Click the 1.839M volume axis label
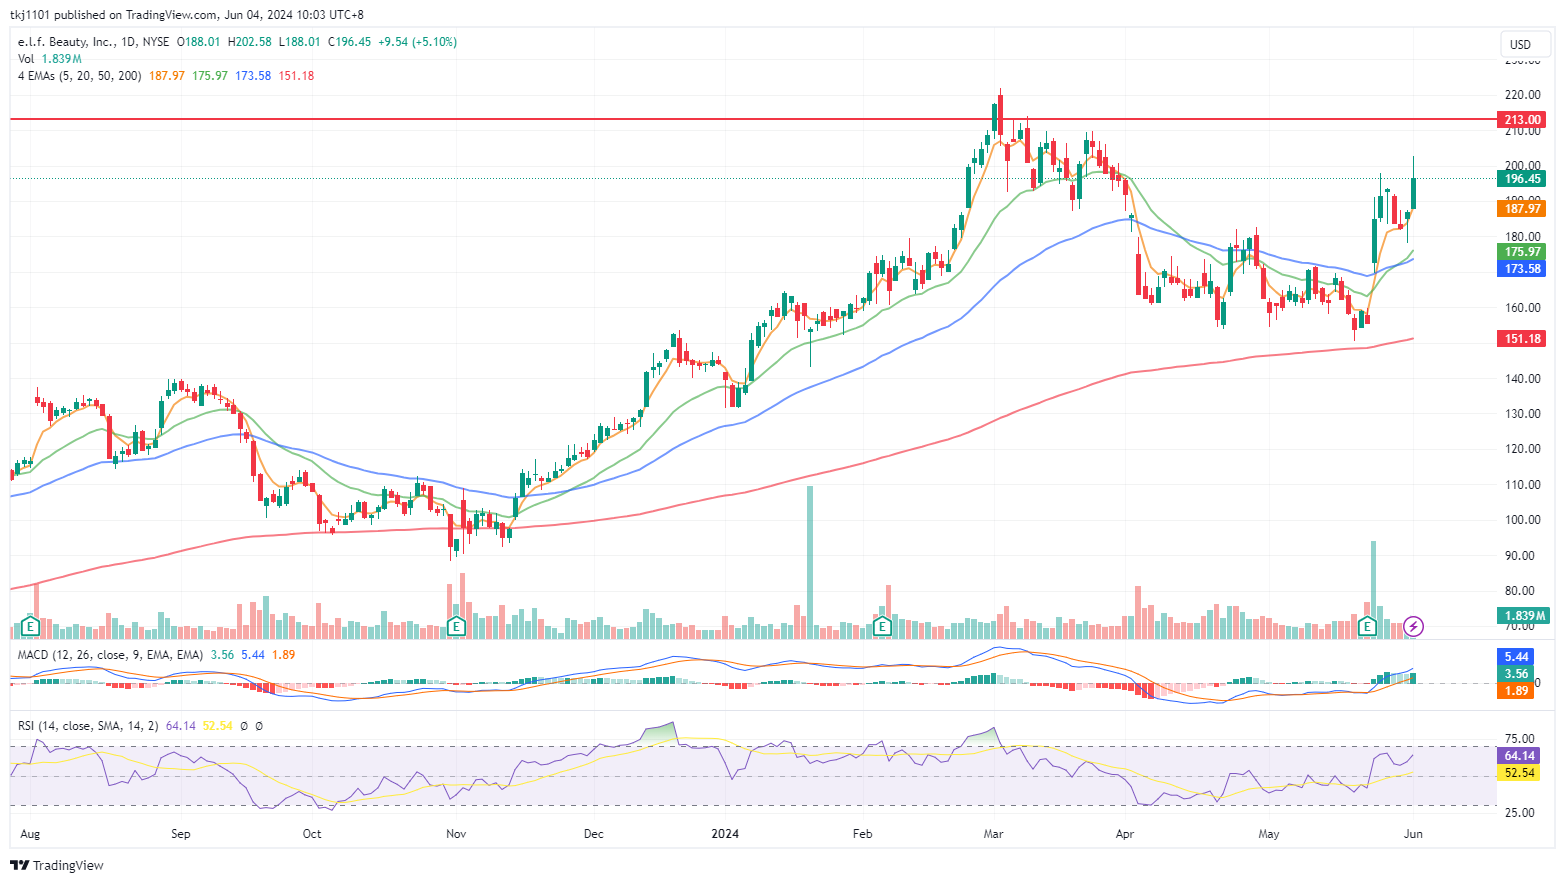Viewport: 1565px width, 883px height. [x=1522, y=616]
